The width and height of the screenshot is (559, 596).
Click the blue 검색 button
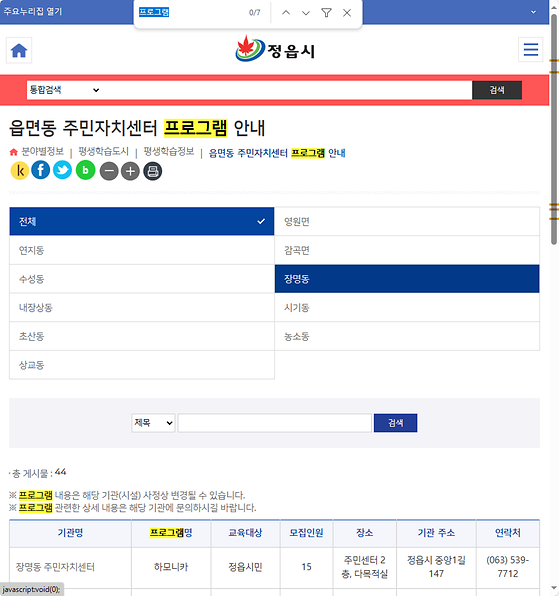pos(395,423)
